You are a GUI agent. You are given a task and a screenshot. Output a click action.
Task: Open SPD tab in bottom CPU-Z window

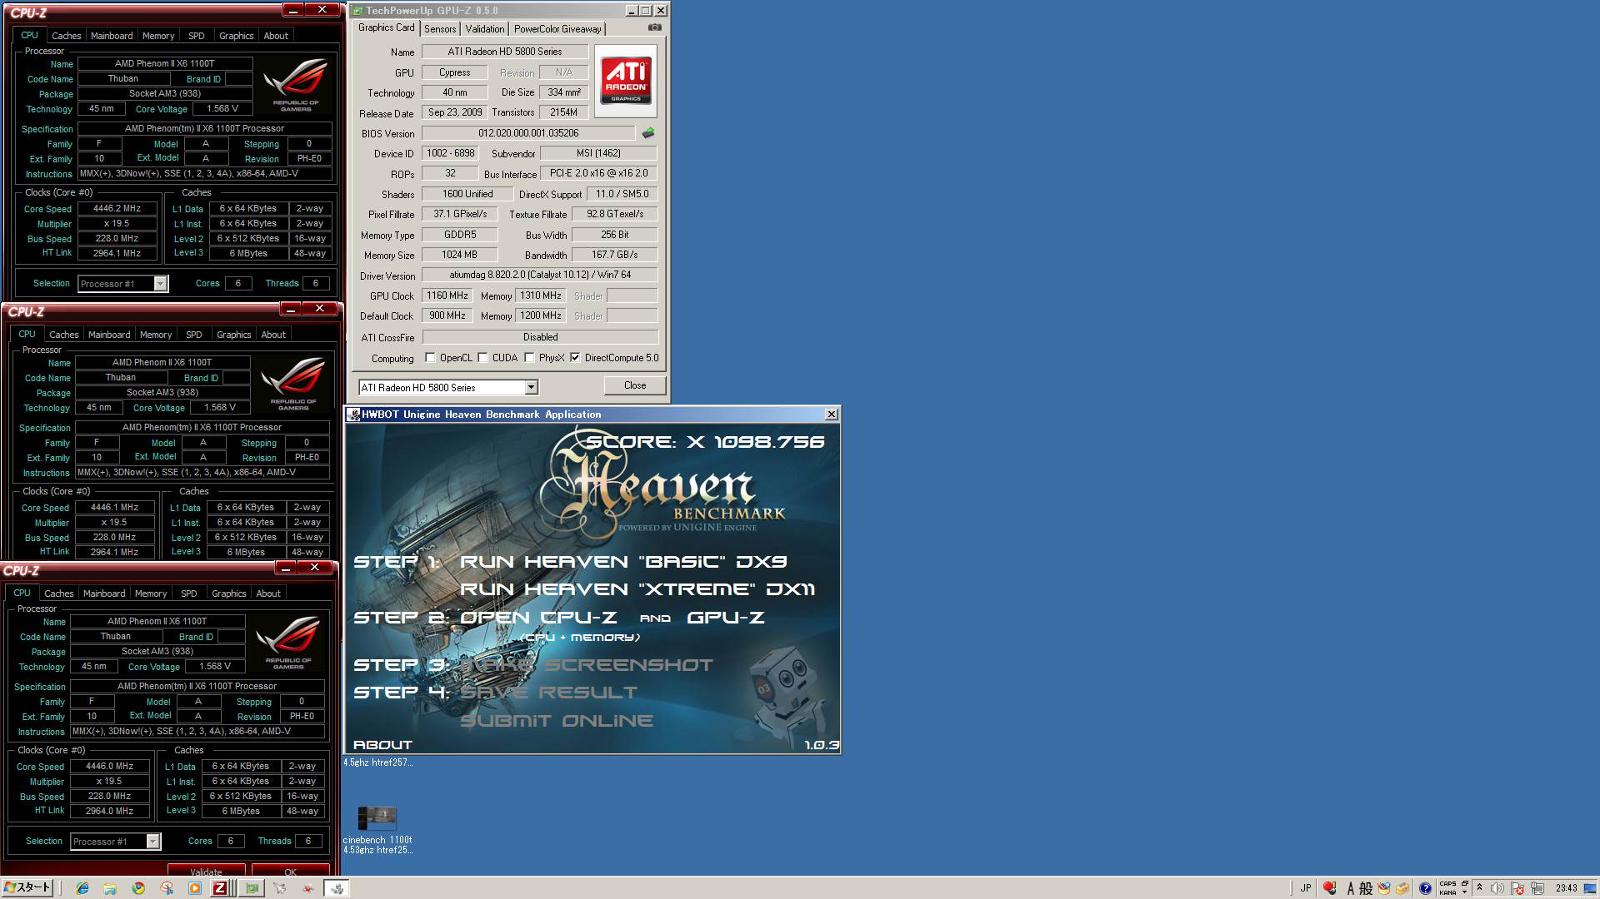pos(189,593)
